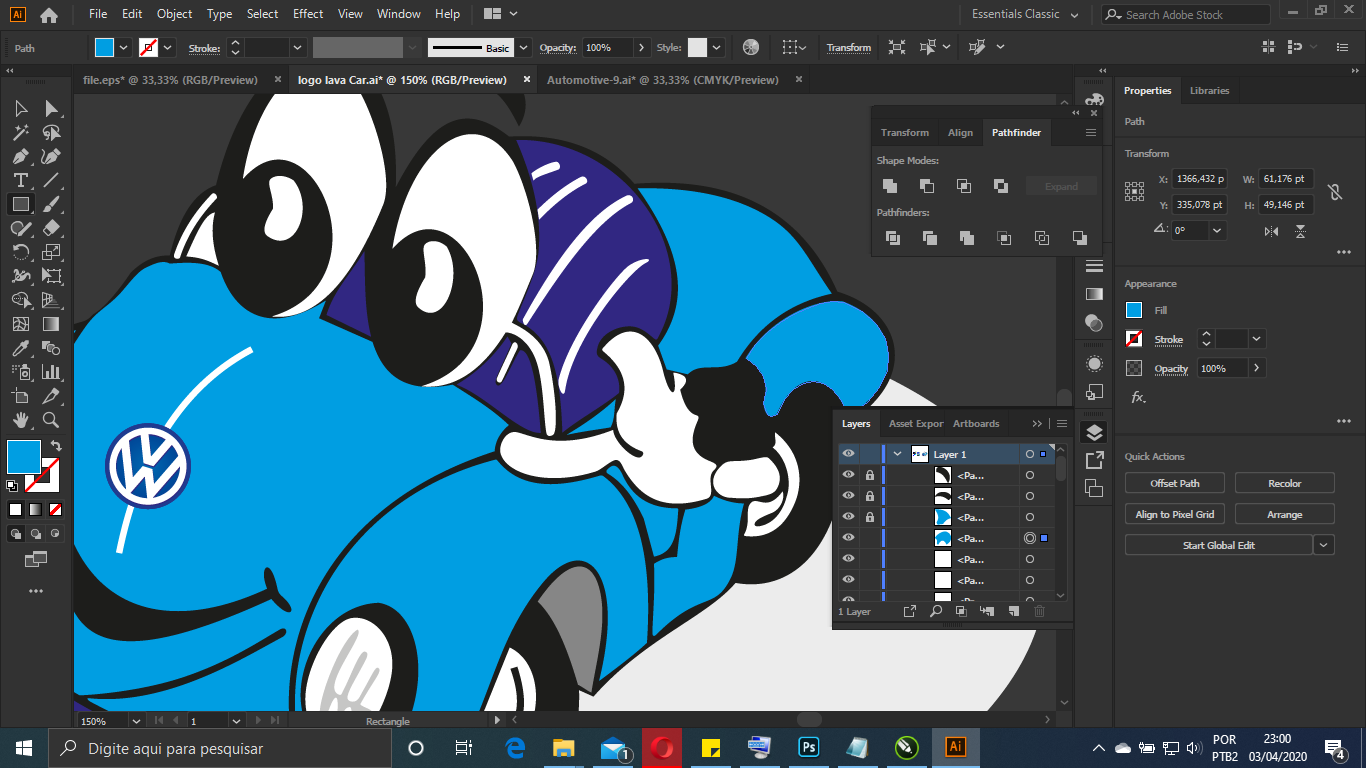The width and height of the screenshot is (1366, 768).
Task: Click Locate Object magnifier in Layers panel
Action: tap(936, 611)
